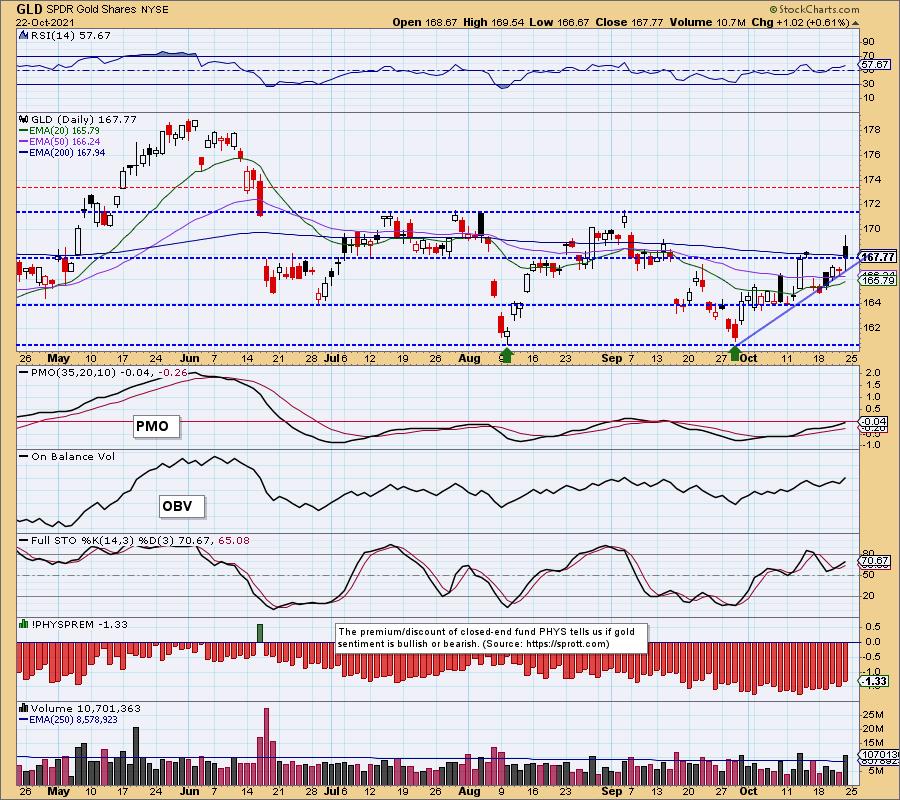
Task: Click the Aug label on price panel date axis
Action: pos(470,358)
